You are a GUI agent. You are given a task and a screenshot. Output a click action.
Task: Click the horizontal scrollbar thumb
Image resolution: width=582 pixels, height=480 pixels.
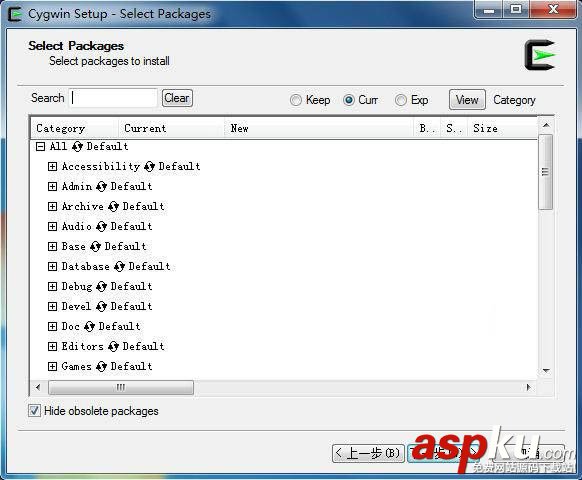(x=121, y=388)
